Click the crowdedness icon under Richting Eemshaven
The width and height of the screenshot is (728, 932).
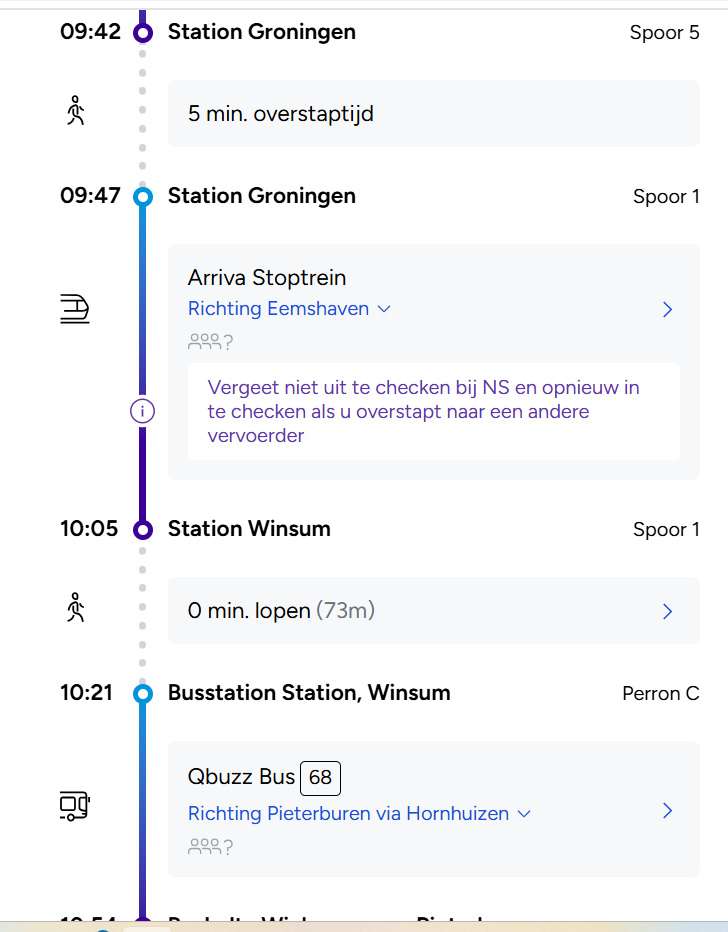pyautogui.click(x=210, y=342)
